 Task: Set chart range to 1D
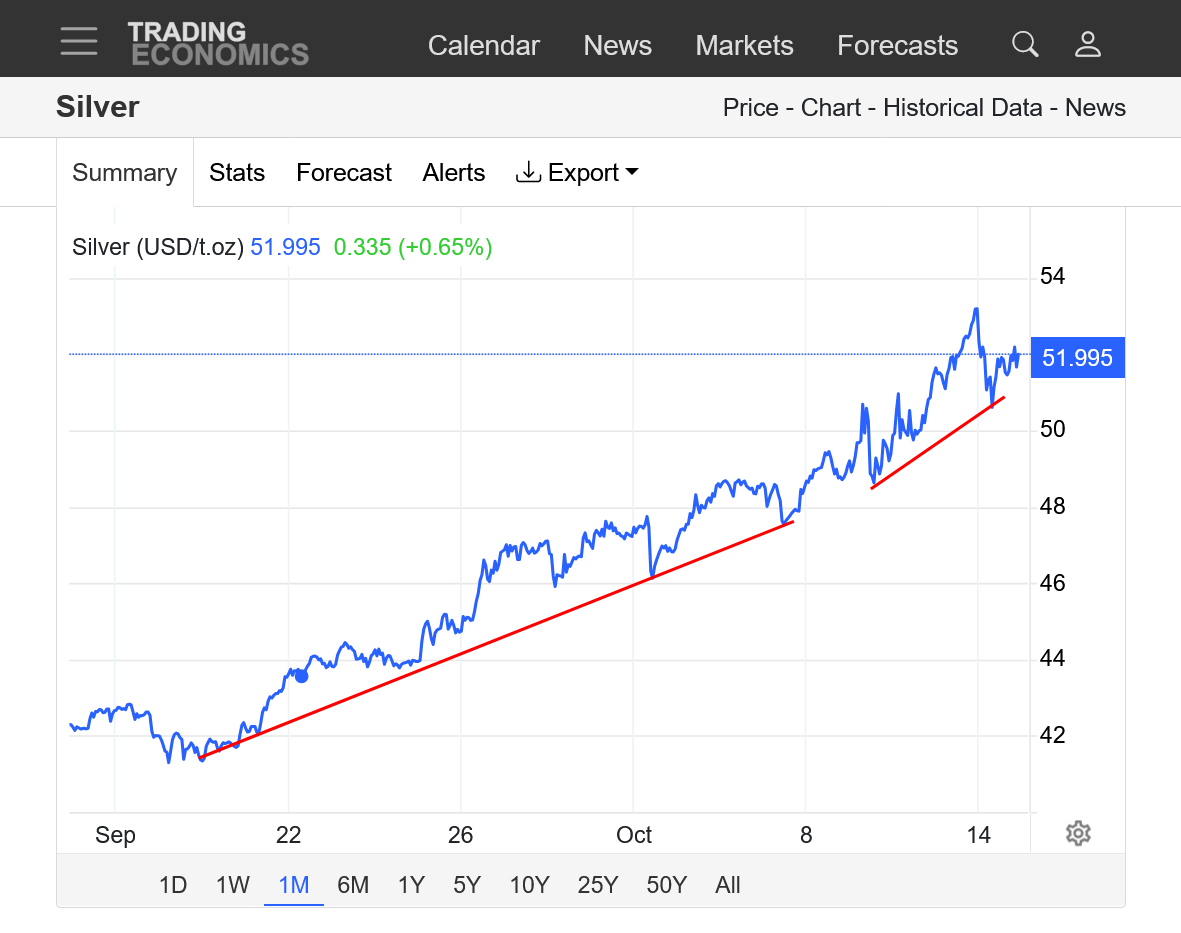pyautogui.click(x=173, y=885)
